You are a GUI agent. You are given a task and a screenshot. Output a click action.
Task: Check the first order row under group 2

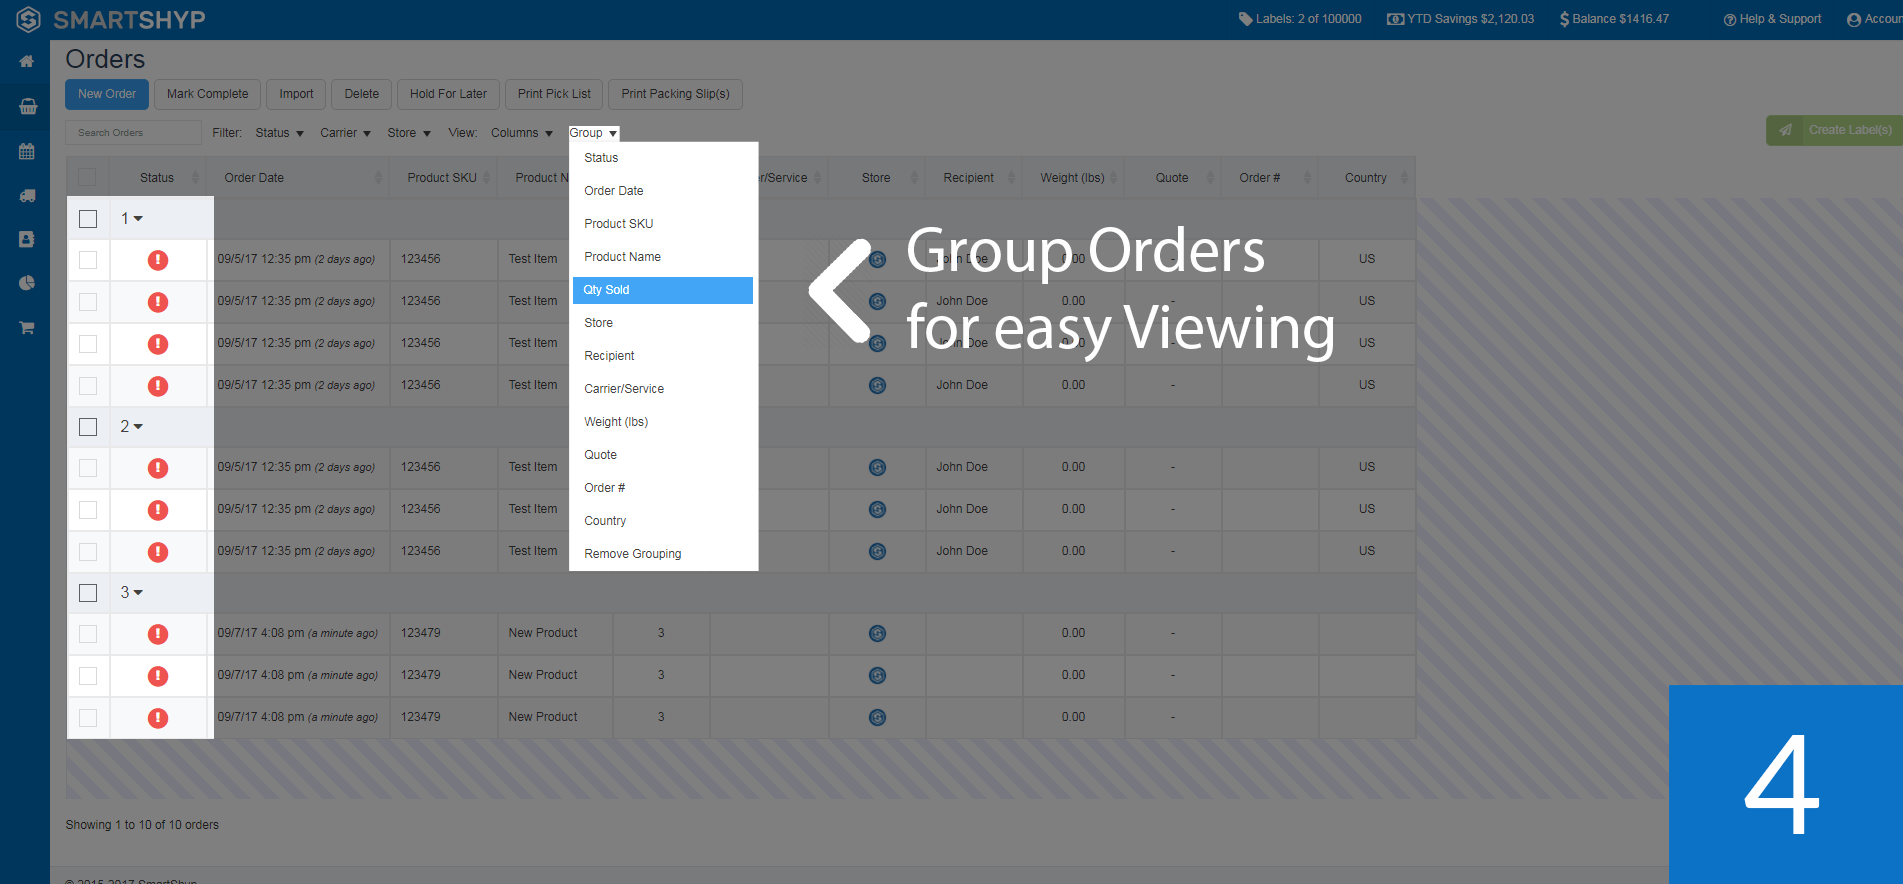(x=88, y=468)
